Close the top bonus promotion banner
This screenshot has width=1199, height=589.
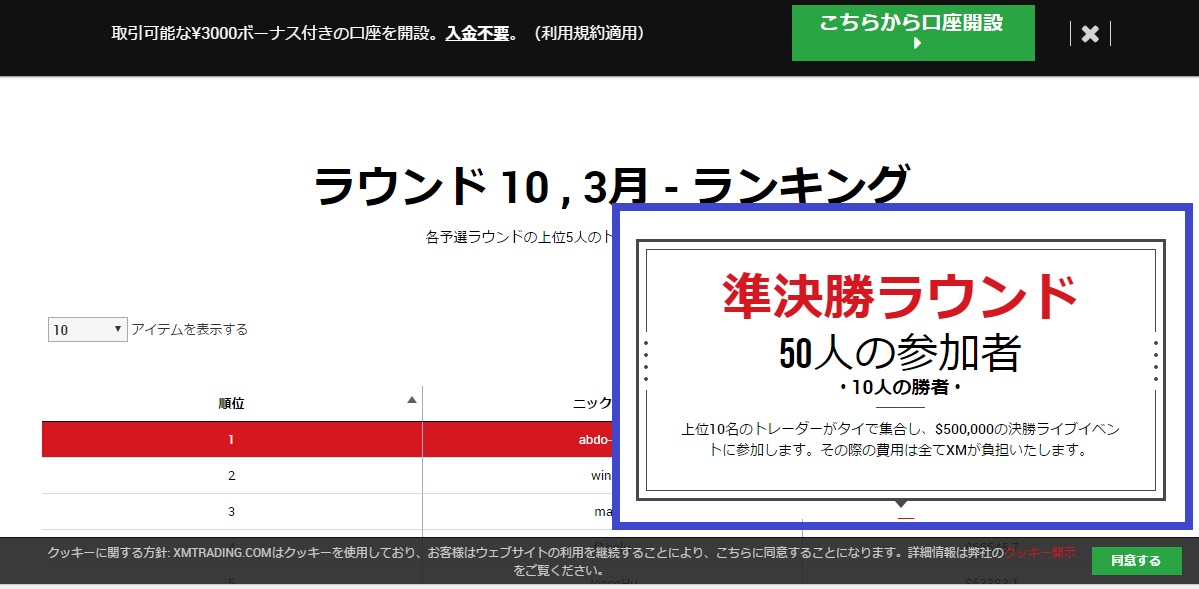[1090, 34]
